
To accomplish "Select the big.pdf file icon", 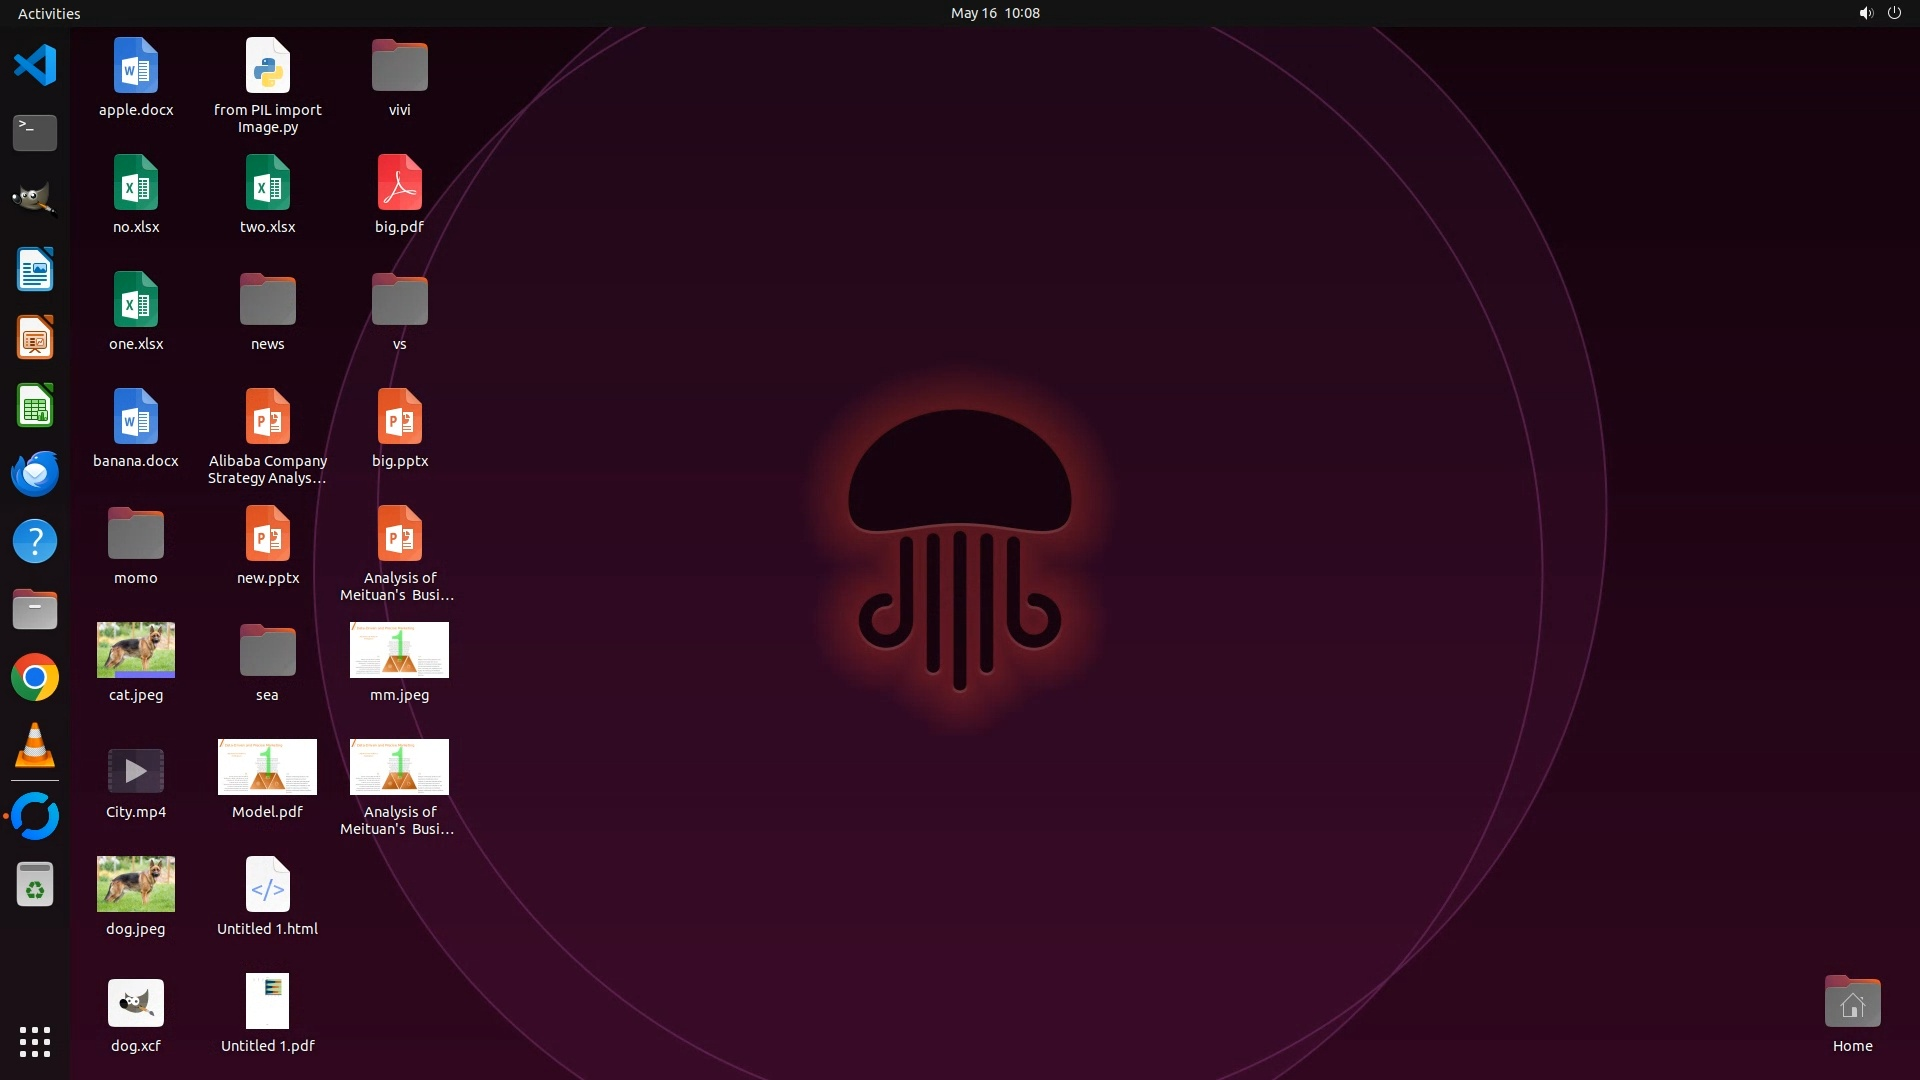I will pyautogui.click(x=399, y=183).
